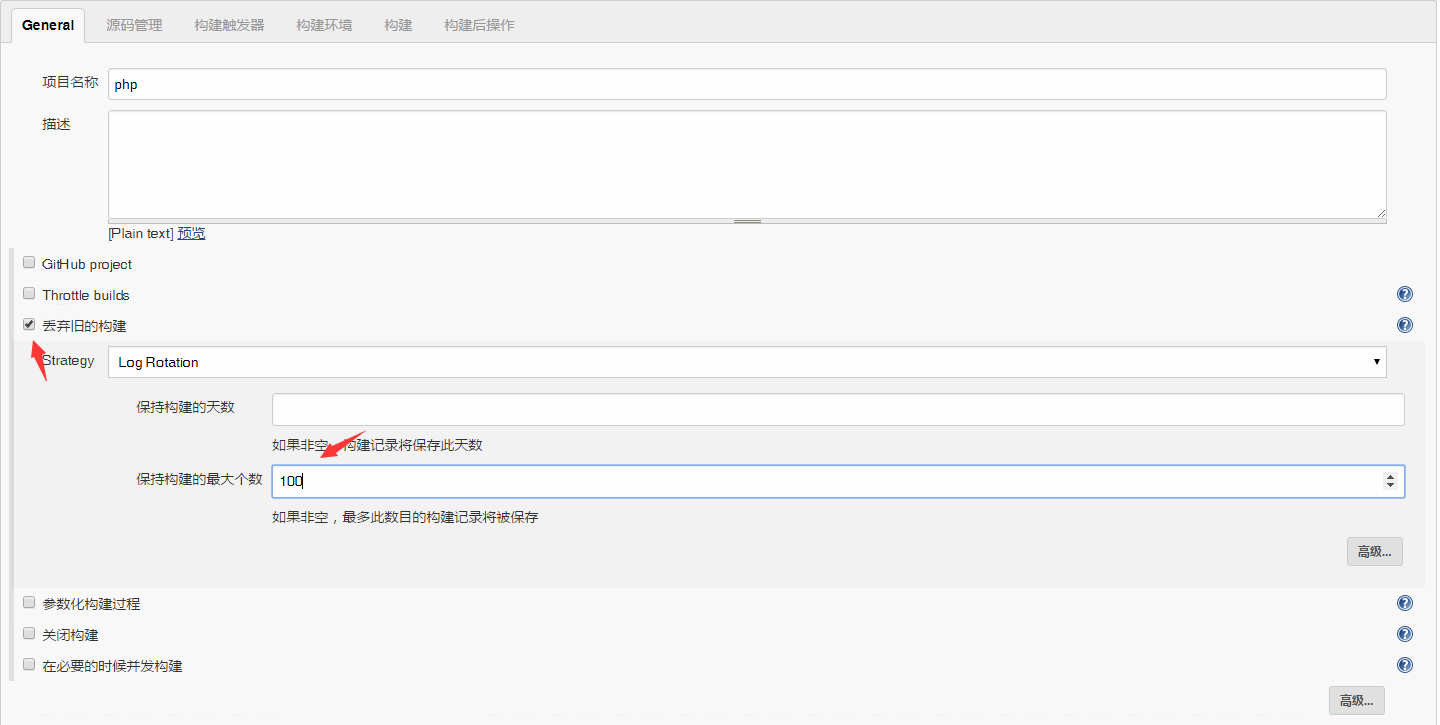Open help for Throttle builds option
This screenshot has height=725, width=1440.
pyautogui.click(x=1404, y=295)
